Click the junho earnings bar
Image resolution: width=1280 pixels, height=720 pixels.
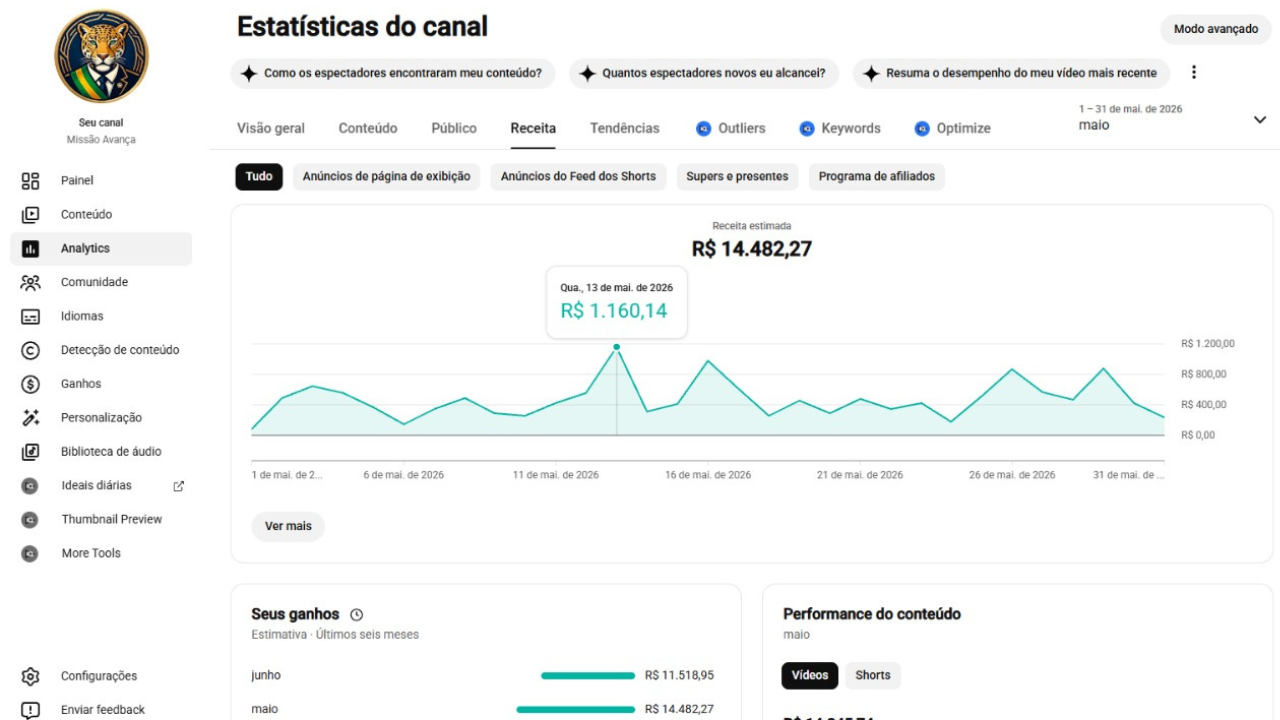tap(588, 676)
